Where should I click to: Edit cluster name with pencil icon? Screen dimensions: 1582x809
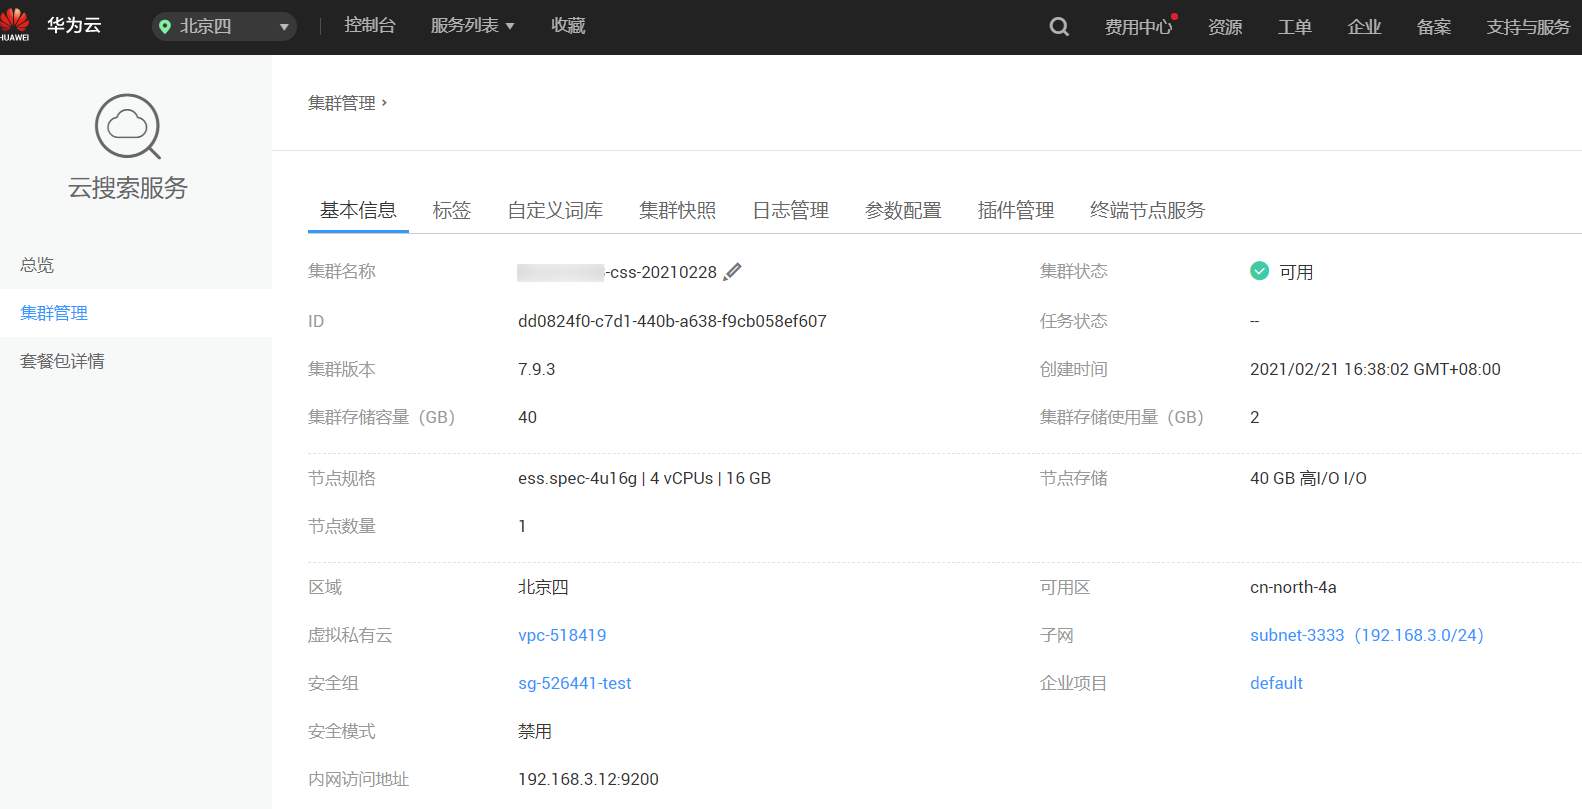[x=733, y=272]
